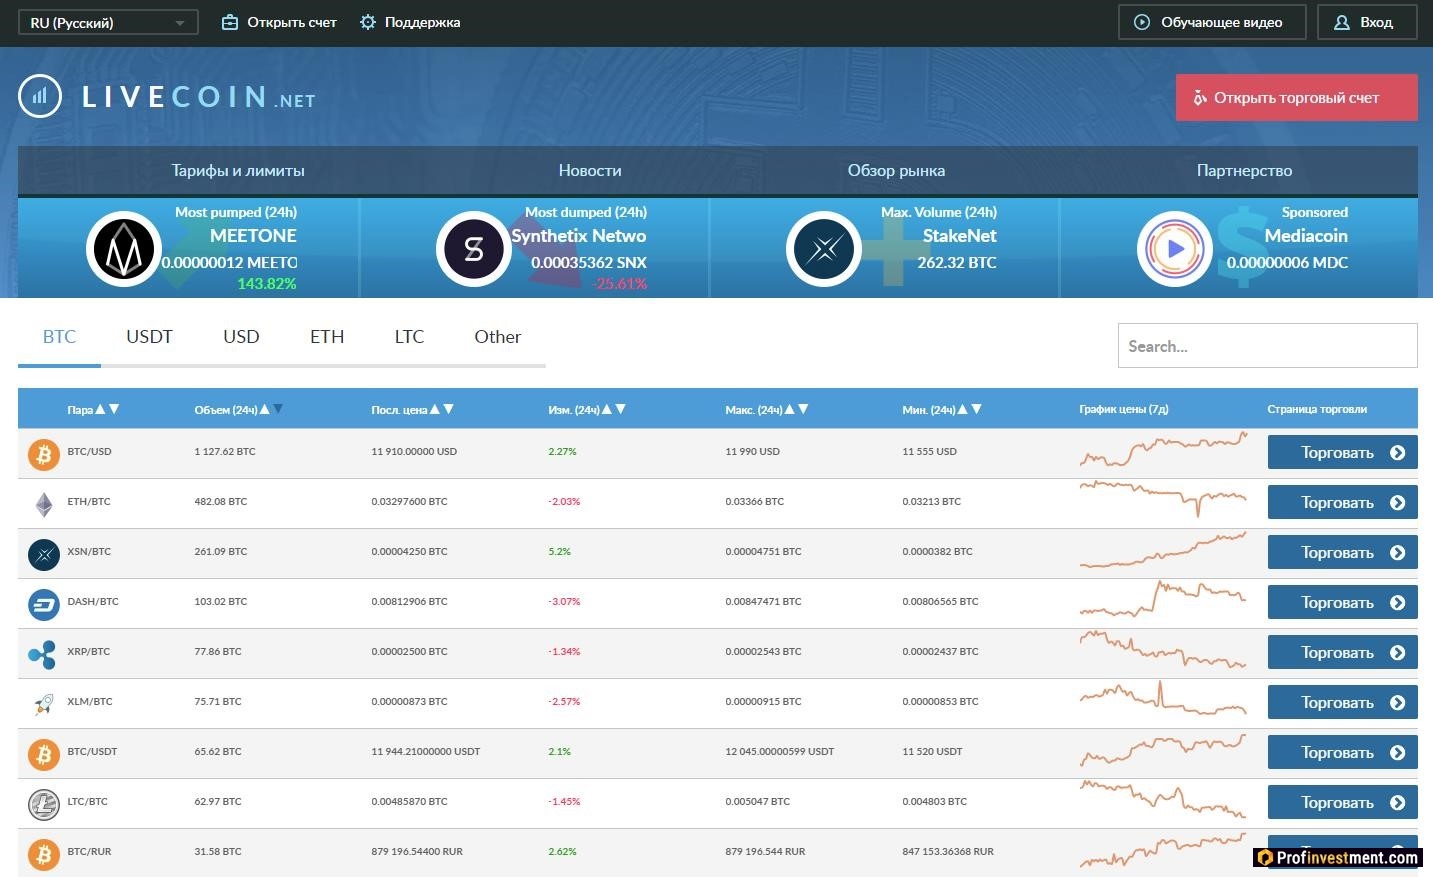The image size is (1433, 877).
Task: Click the BTC/USD 7-day price chart
Action: (1163, 450)
